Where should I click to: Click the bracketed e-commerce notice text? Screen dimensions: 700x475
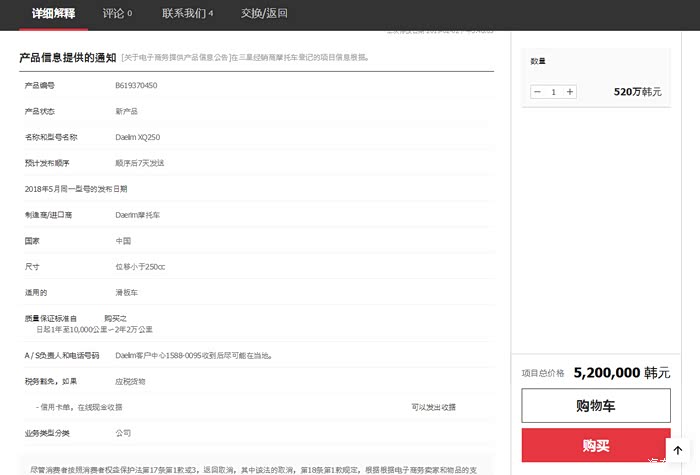245,58
